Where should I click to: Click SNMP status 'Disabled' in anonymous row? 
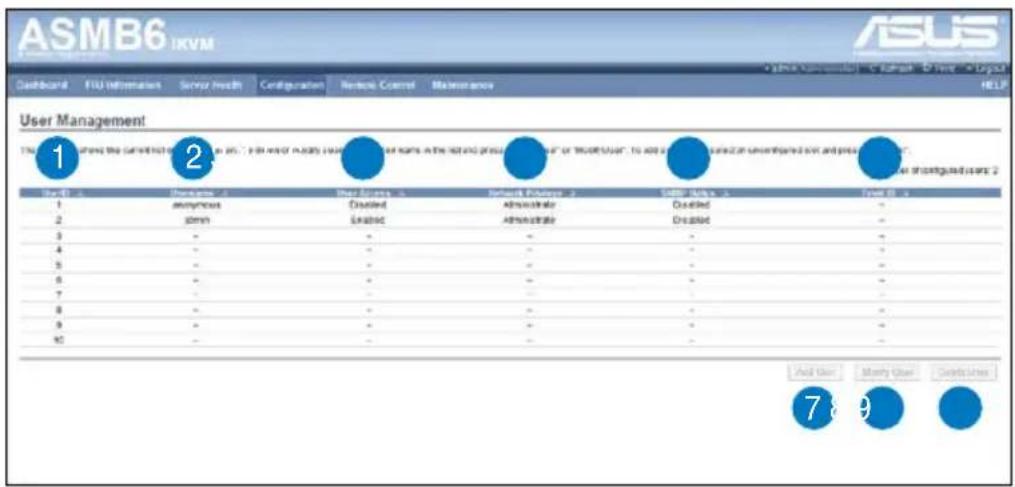pyautogui.click(x=691, y=205)
